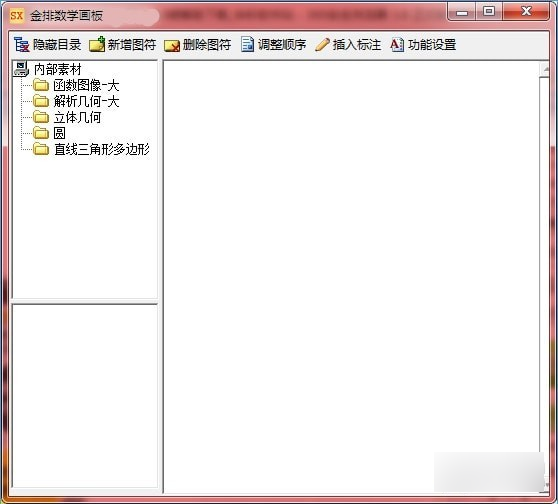Click the 功能设置 font icon

397,44
